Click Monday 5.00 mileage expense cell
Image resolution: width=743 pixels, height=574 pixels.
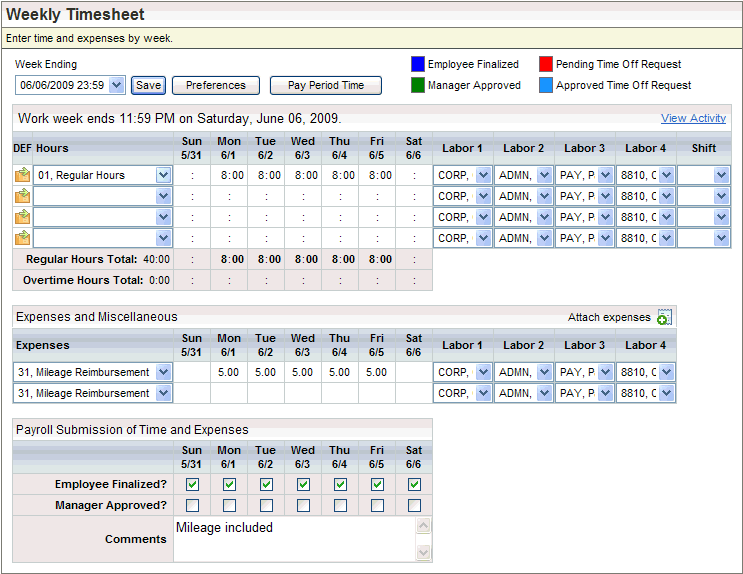[x=229, y=373]
